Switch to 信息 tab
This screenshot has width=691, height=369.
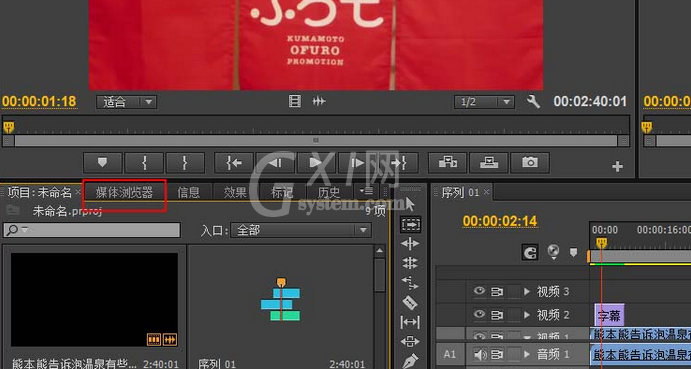point(189,192)
